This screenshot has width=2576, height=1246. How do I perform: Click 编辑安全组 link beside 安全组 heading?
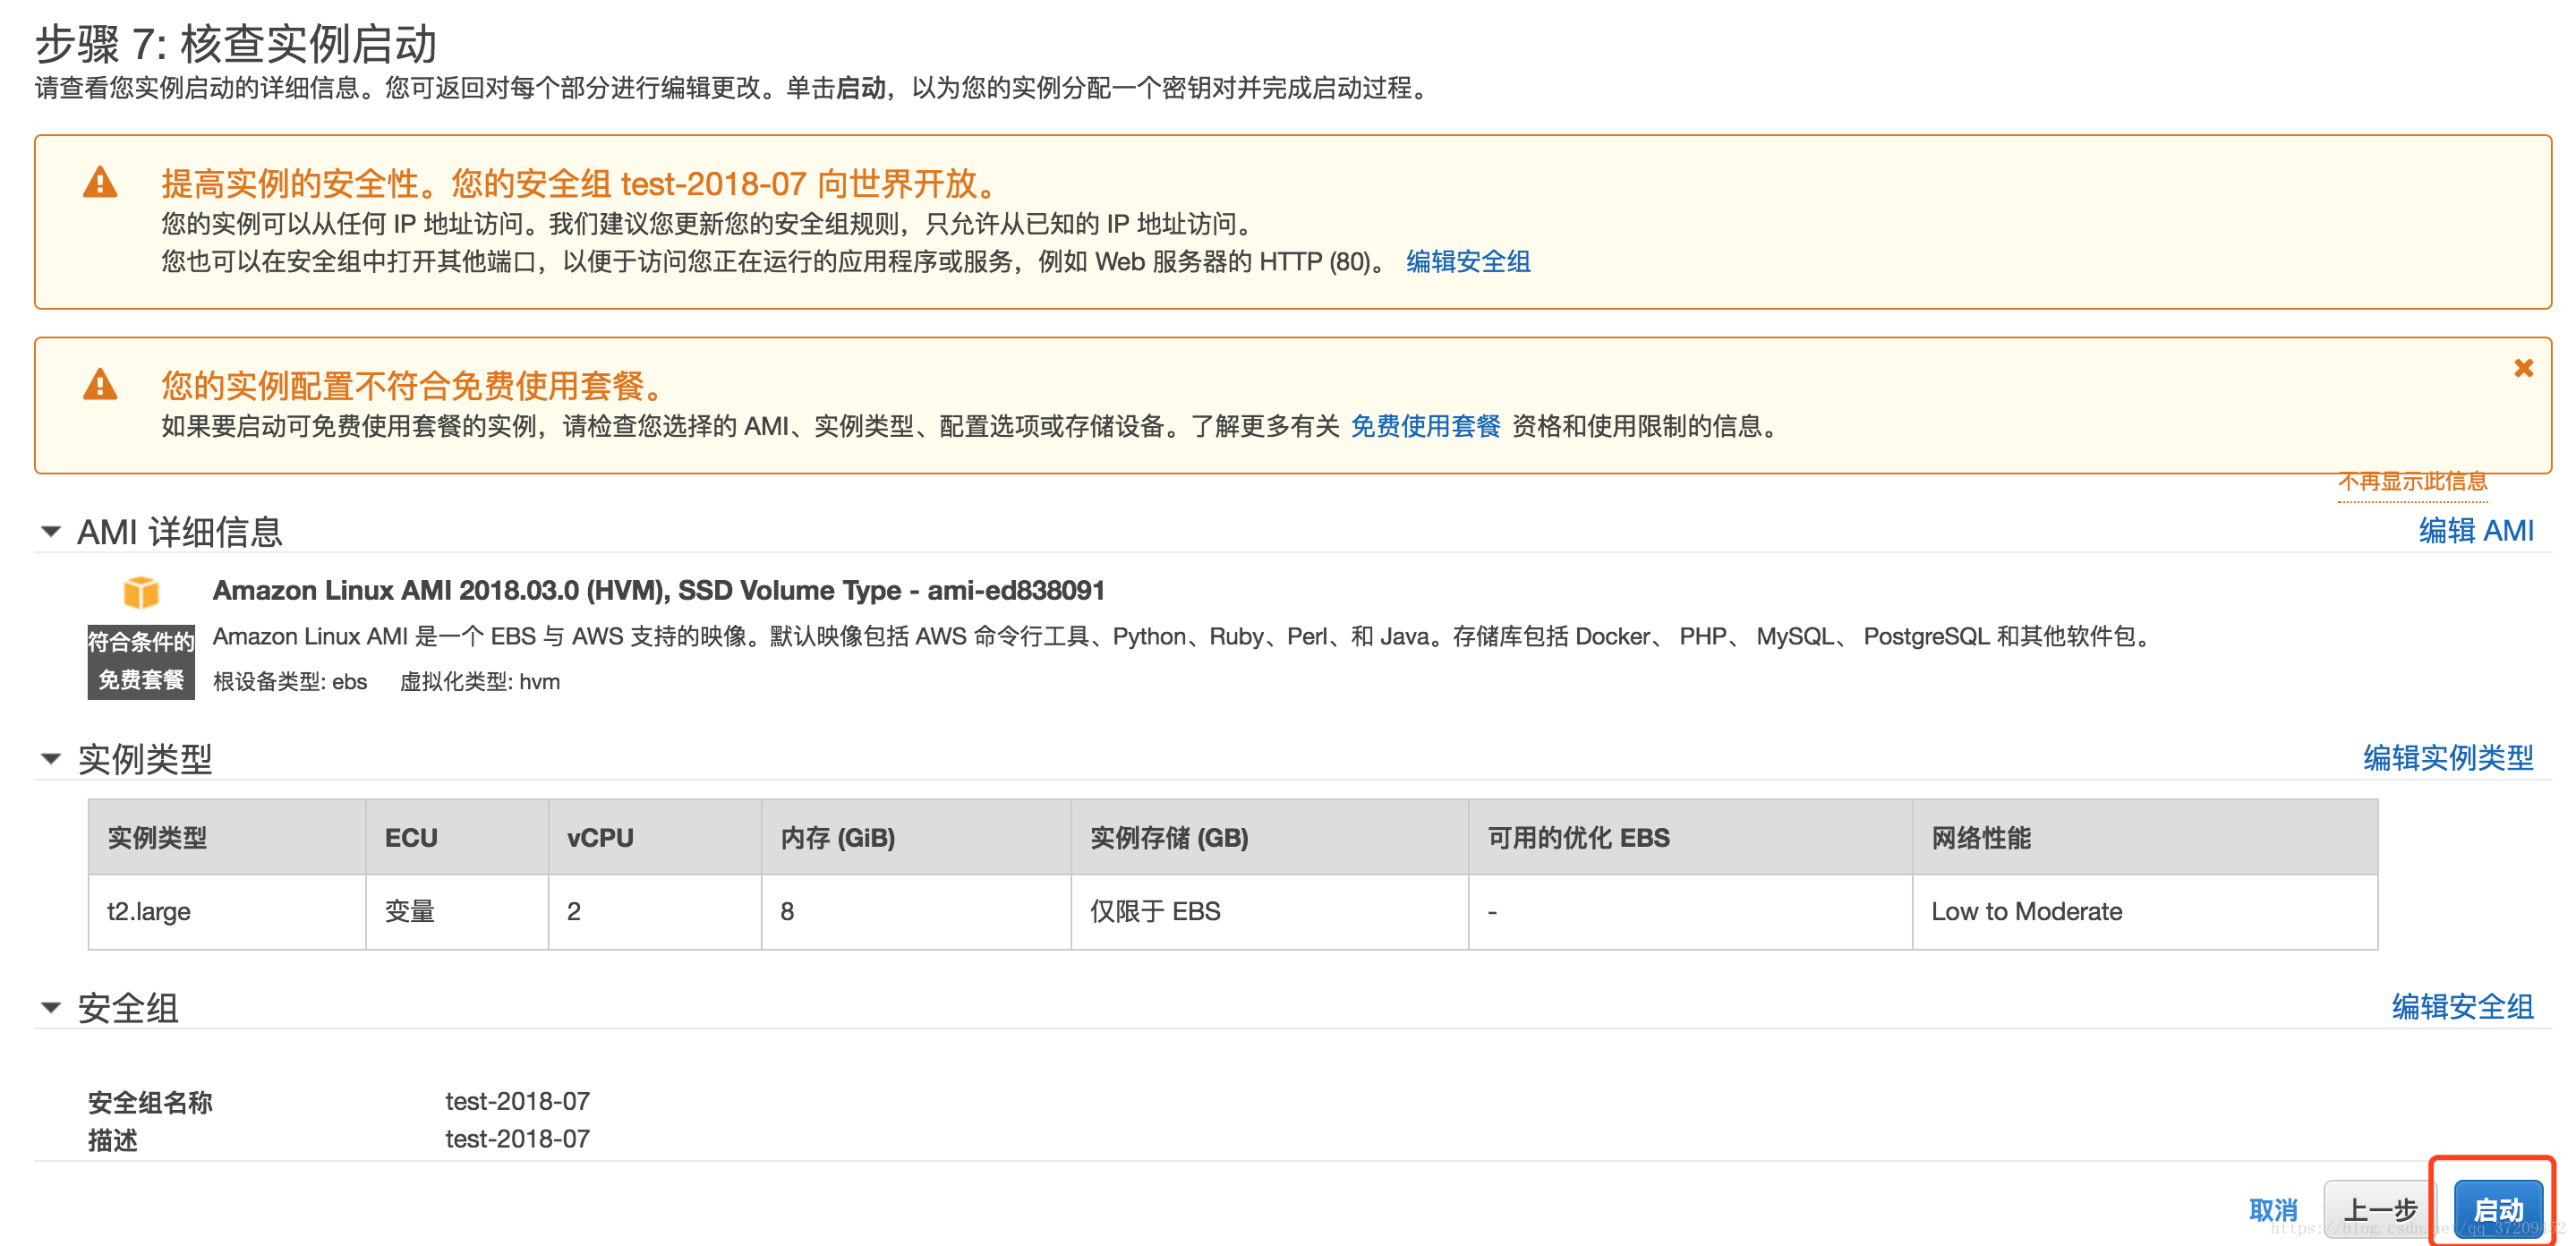pyautogui.click(x=2462, y=1006)
